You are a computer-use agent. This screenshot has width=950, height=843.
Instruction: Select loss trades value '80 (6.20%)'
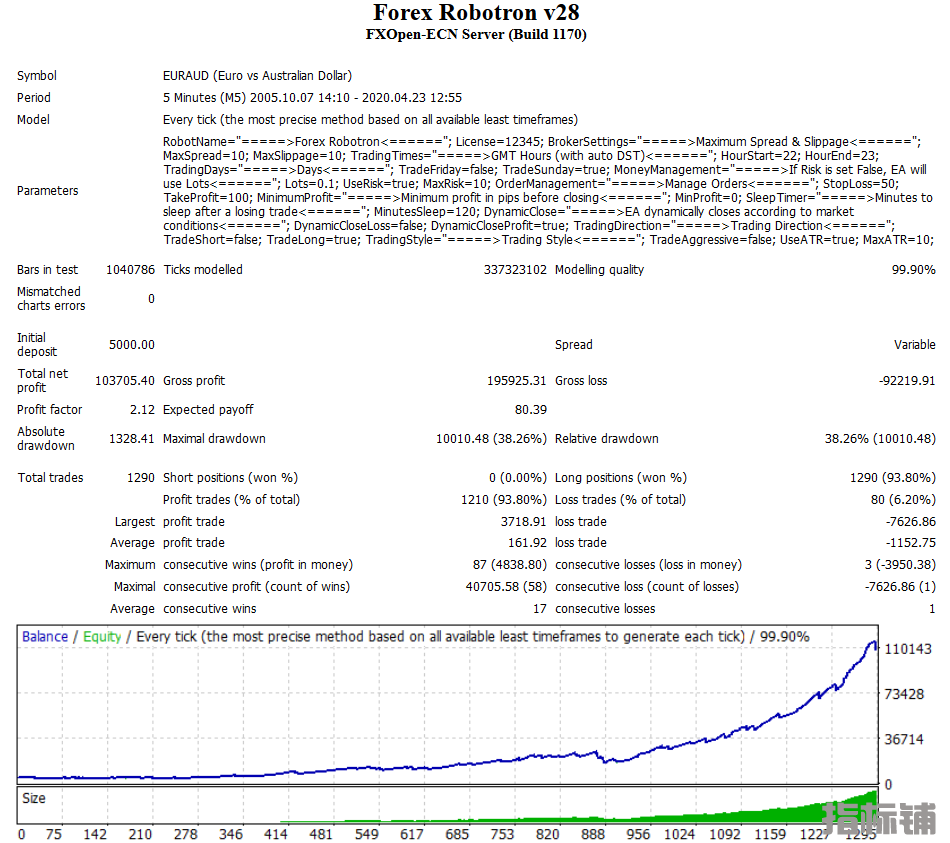pyautogui.click(x=903, y=499)
